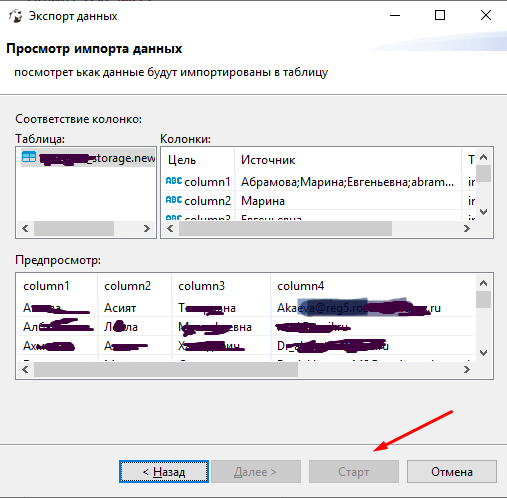The width and height of the screenshot is (507, 498).
Task: Click the DBeaver app icon in title bar
Action: pyautogui.click(x=15, y=16)
